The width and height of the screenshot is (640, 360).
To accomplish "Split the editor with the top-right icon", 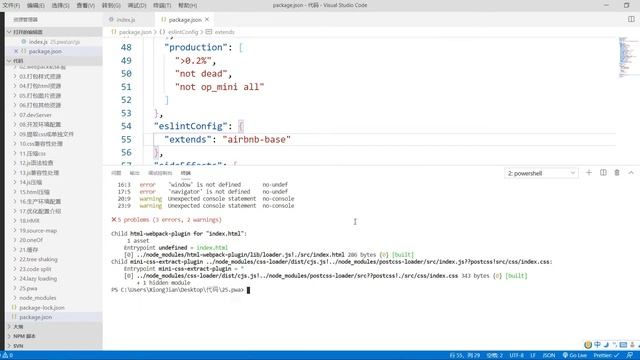I will 631,19.
